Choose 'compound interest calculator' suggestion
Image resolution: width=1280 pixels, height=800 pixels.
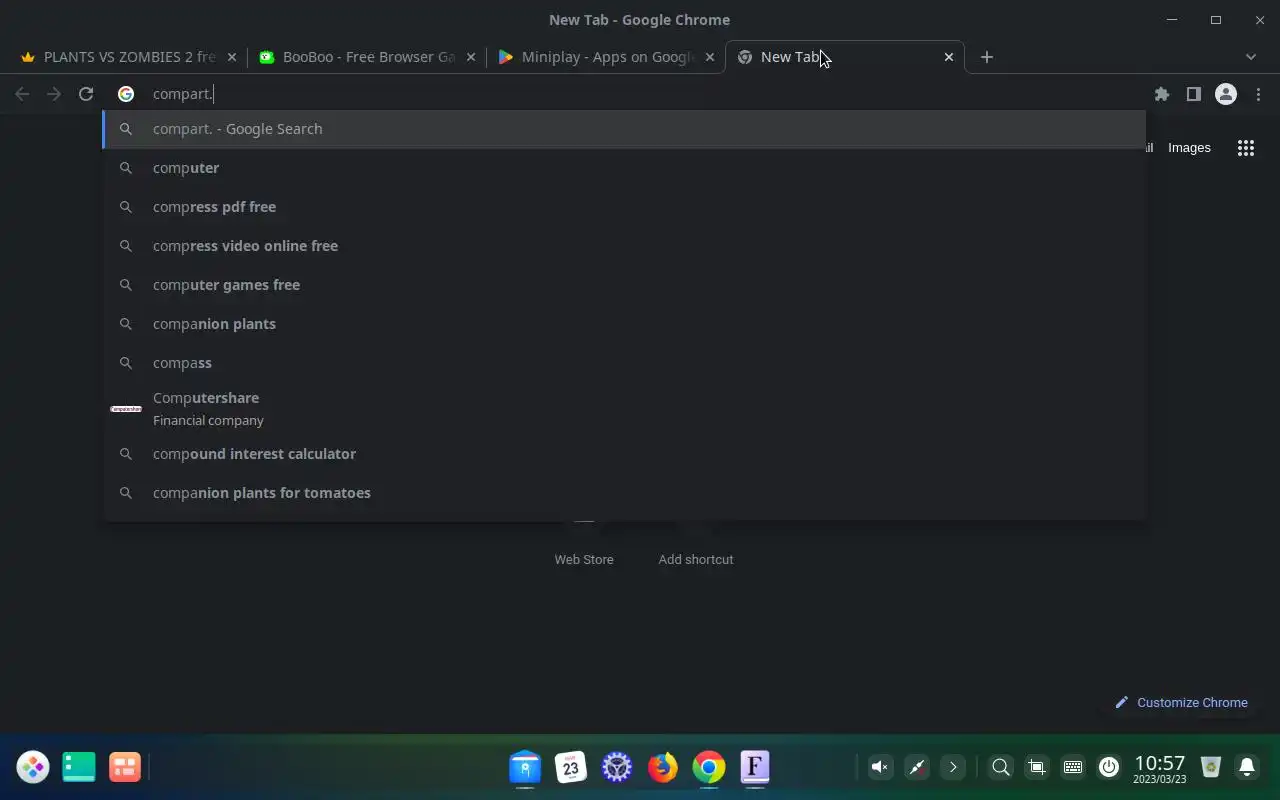(624, 454)
